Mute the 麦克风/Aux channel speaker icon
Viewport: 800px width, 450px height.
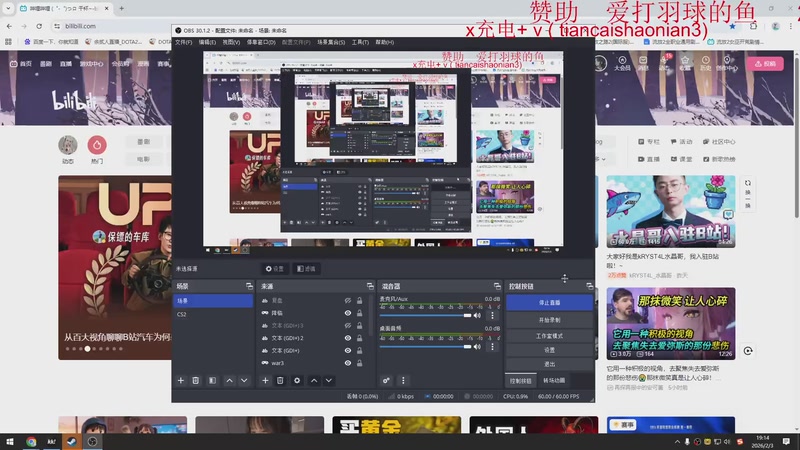[x=477, y=316]
